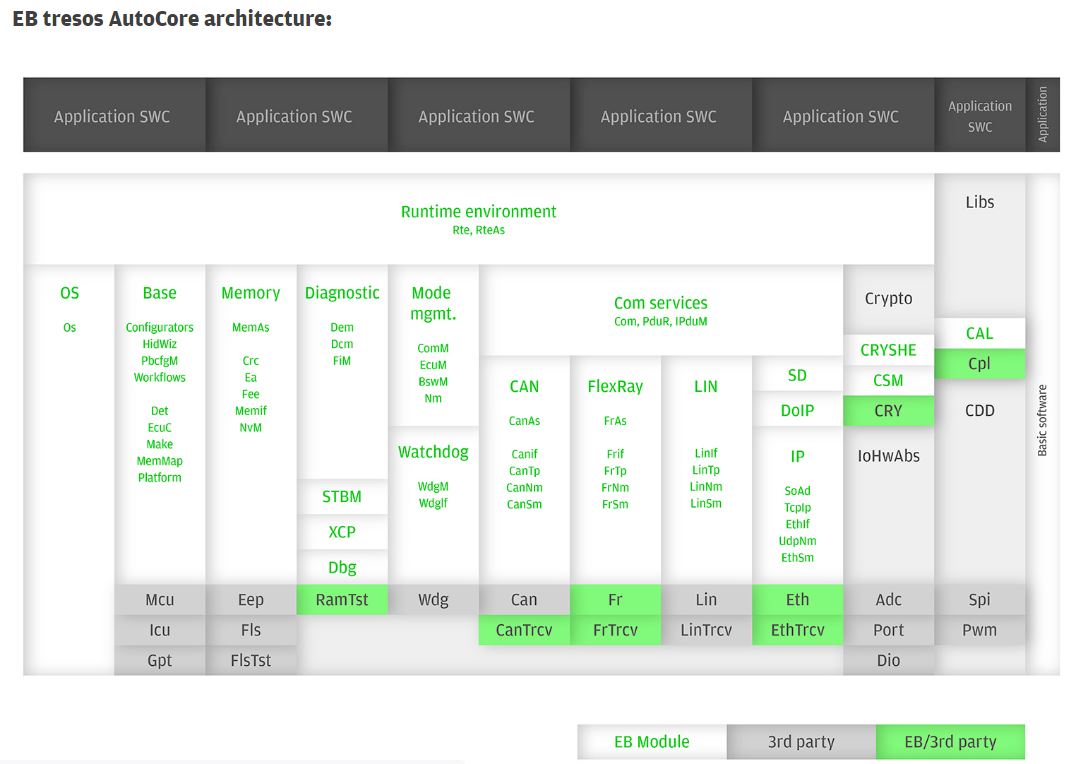1071x764 pixels.
Task: Click the EthTrcv module box
Action: click(x=797, y=629)
